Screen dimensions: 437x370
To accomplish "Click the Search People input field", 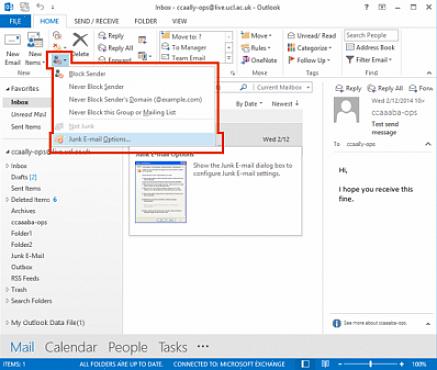I will click(371, 35).
